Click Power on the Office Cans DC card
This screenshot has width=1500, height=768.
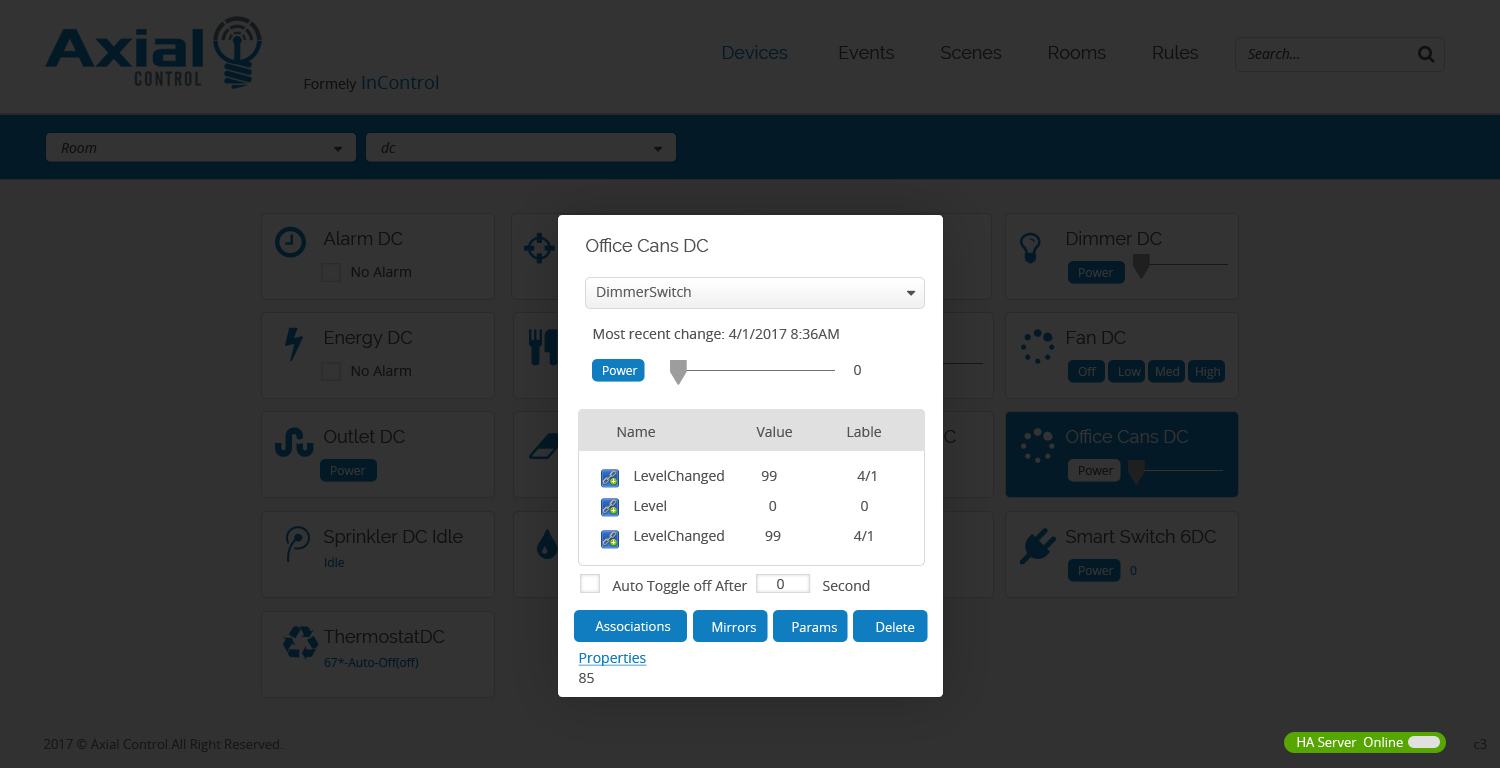[x=1095, y=470]
